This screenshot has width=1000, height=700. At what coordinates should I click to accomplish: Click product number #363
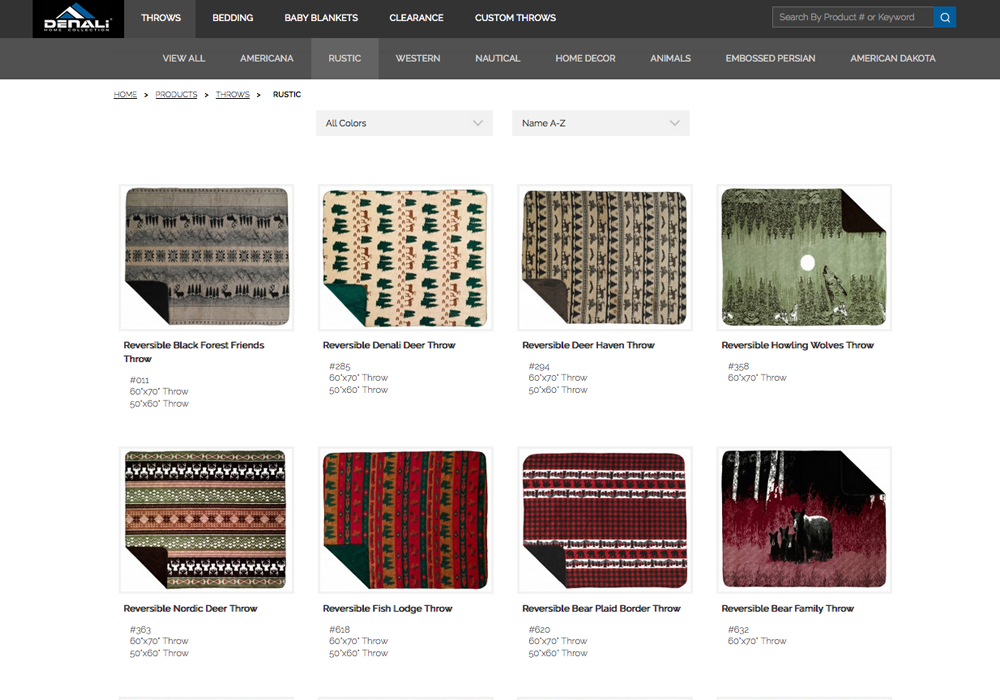(140, 629)
